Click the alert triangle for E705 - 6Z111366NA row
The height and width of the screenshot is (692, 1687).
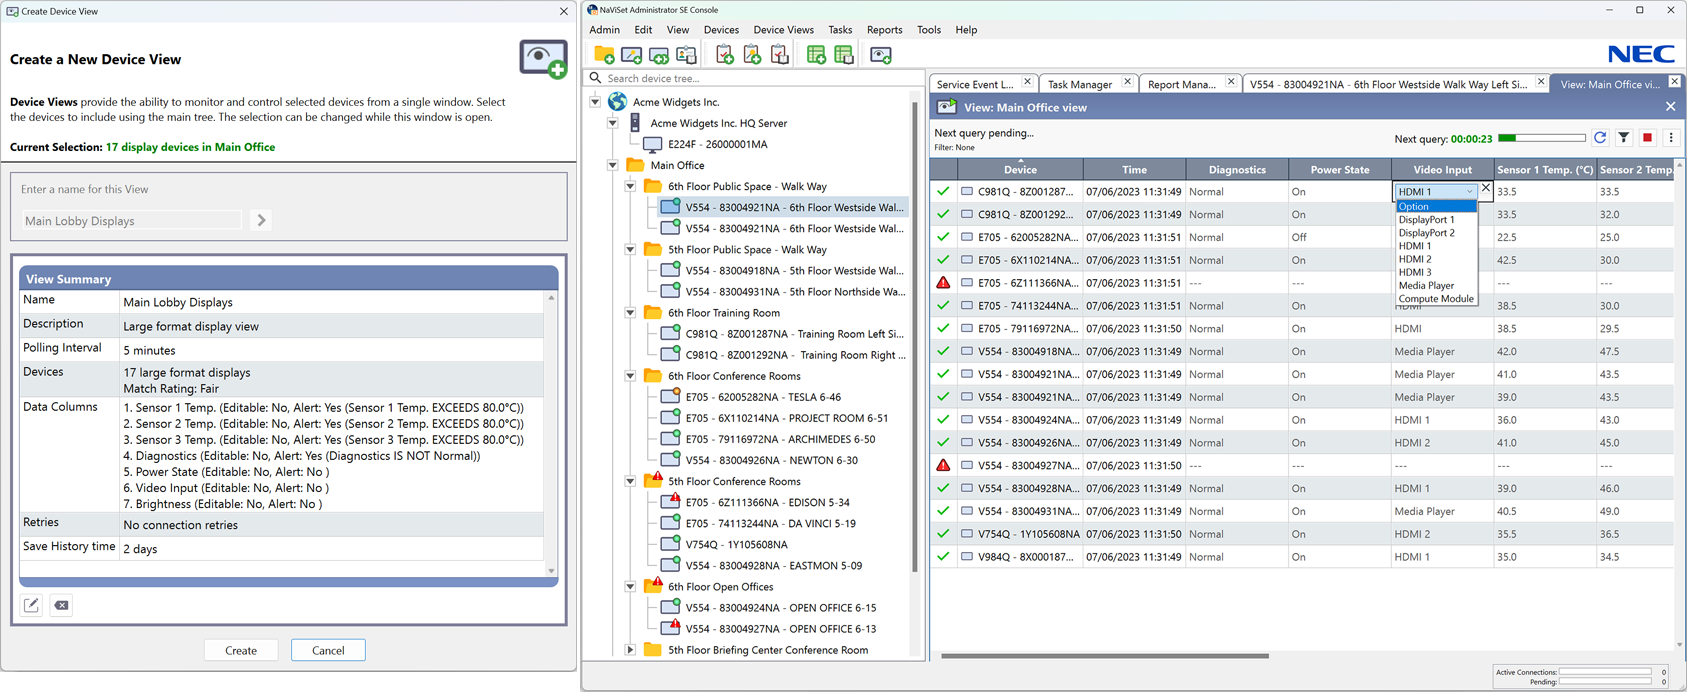(943, 283)
